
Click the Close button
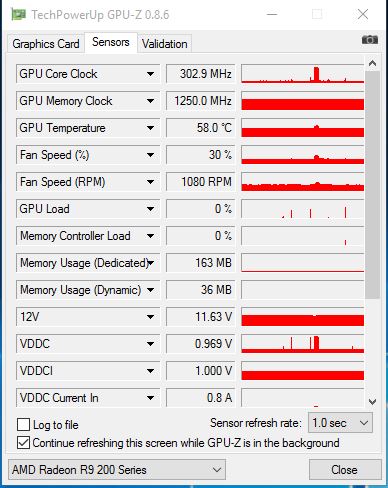345,470
